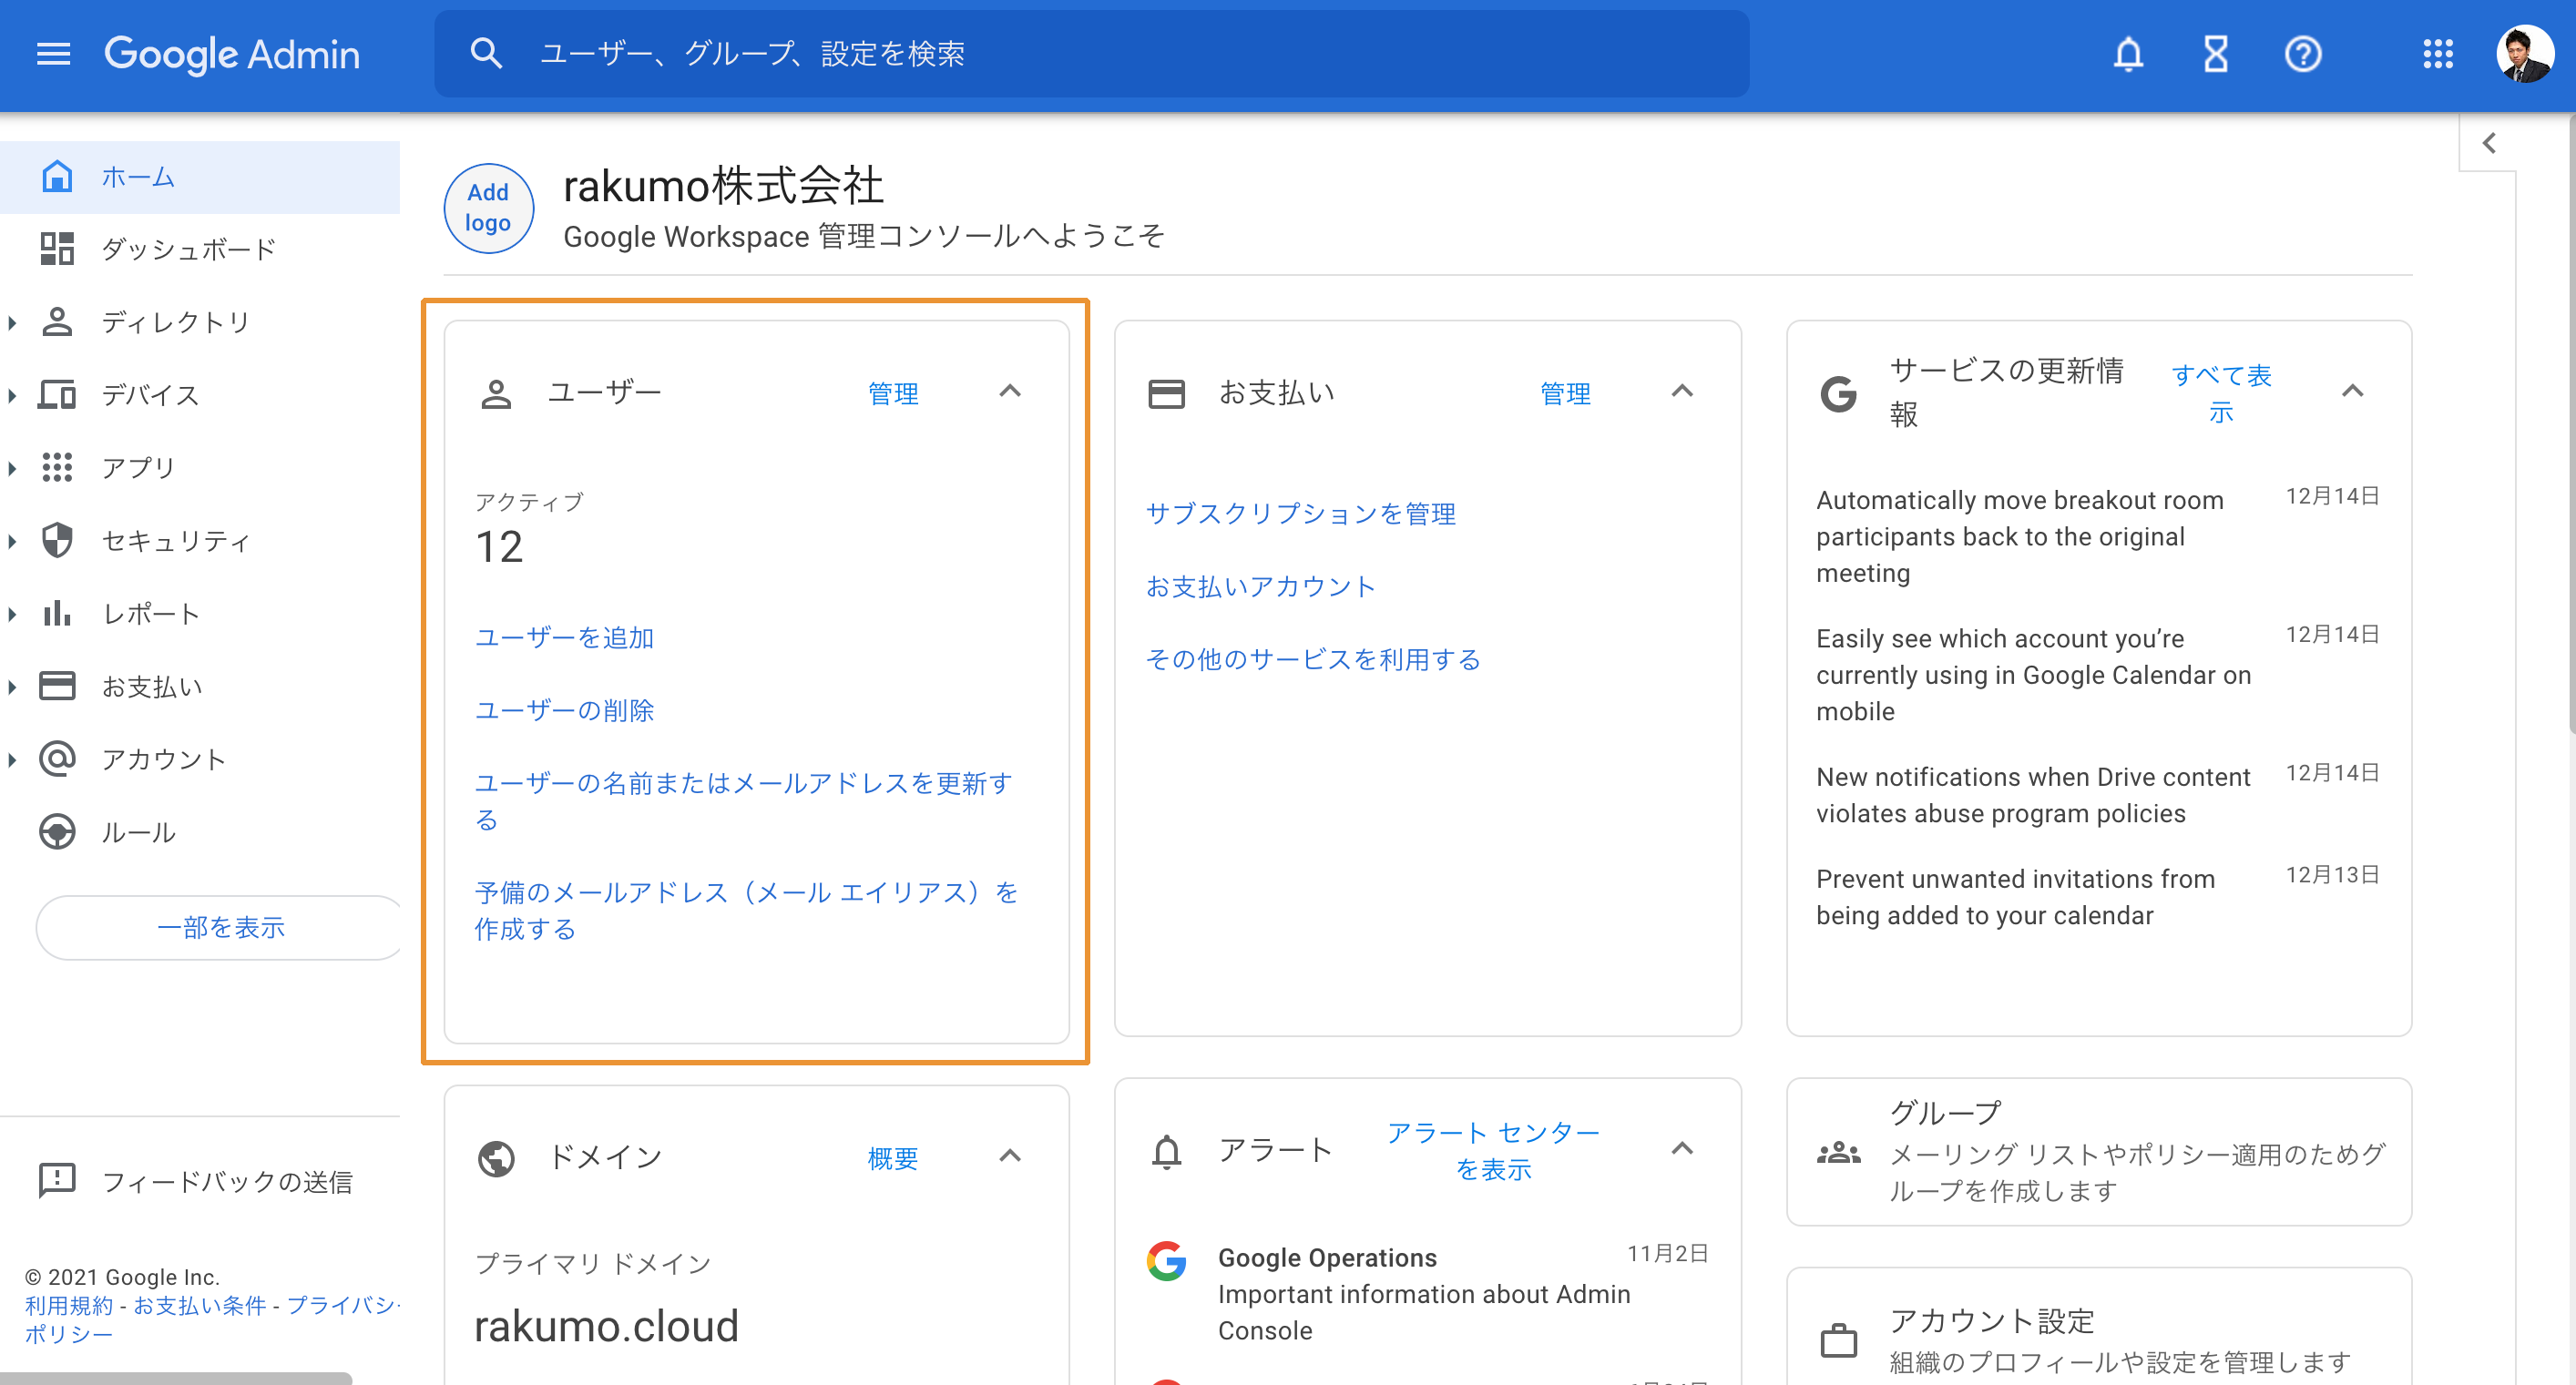Open the Google Operations alert entry
This screenshot has height=1385, width=2576.
point(1427,1293)
